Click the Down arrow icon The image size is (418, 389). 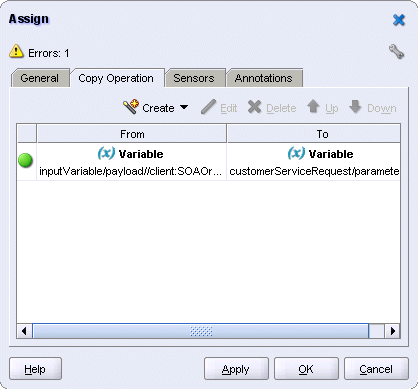(x=355, y=107)
